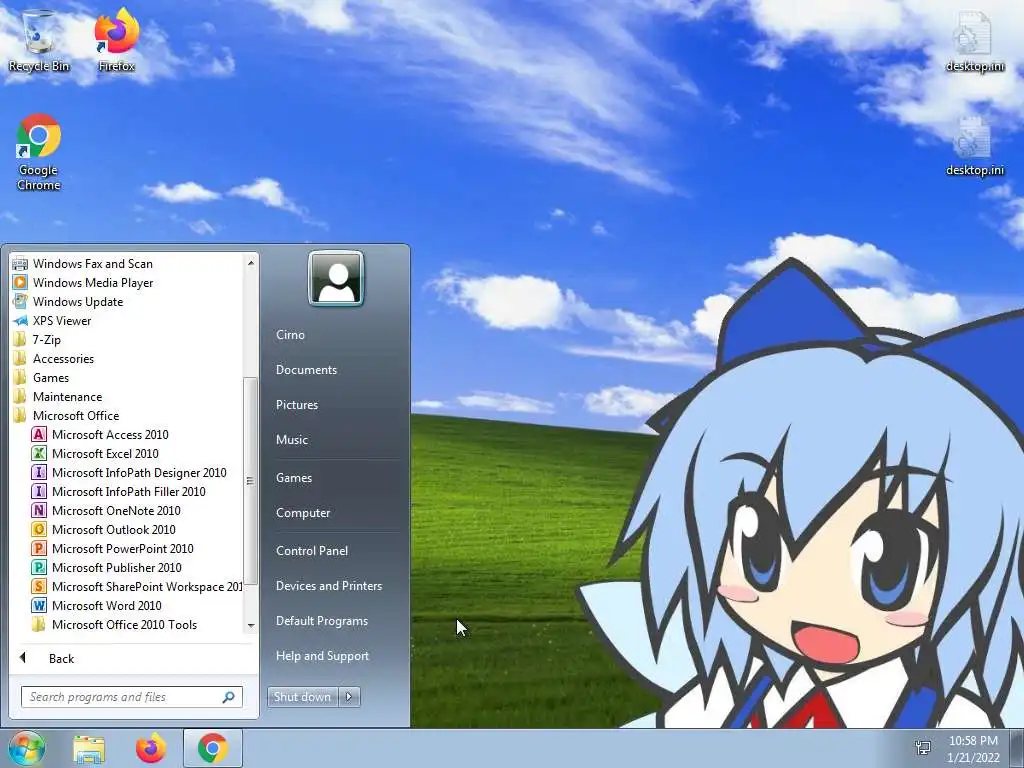Open the Shut down options arrow

[x=349, y=696]
